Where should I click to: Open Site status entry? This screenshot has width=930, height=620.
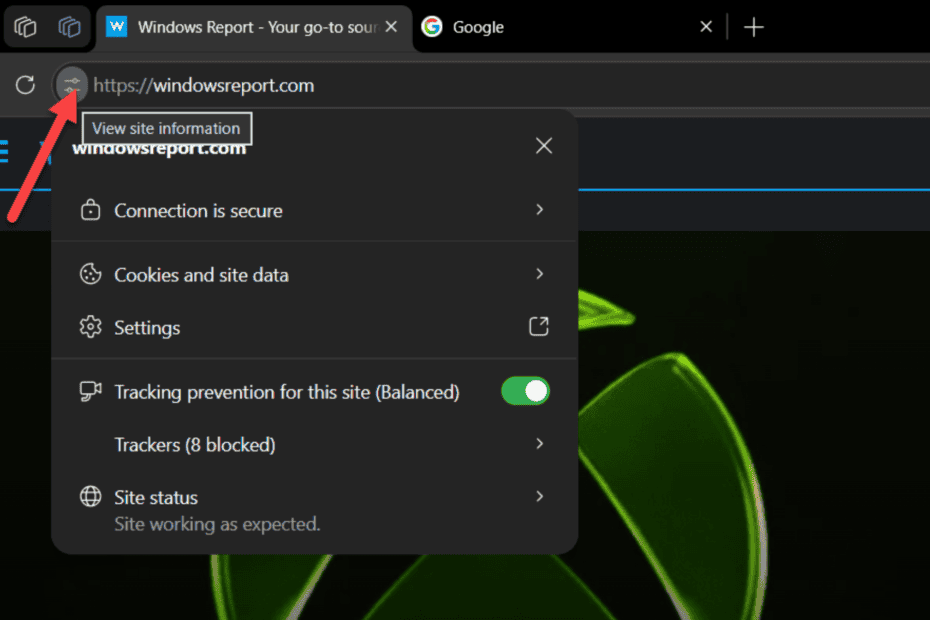point(313,510)
